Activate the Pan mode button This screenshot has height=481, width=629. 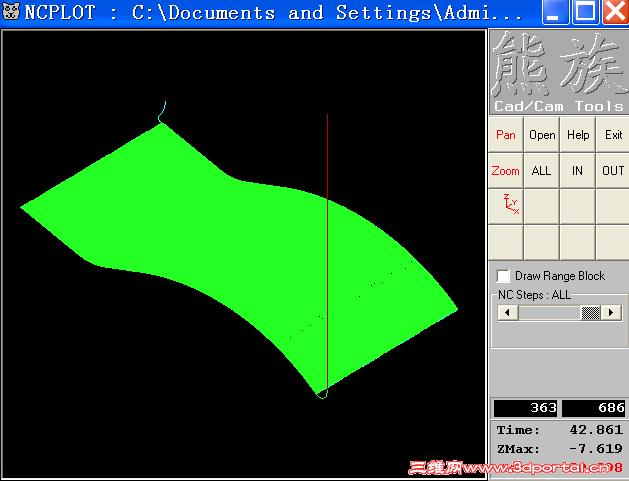click(506, 135)
